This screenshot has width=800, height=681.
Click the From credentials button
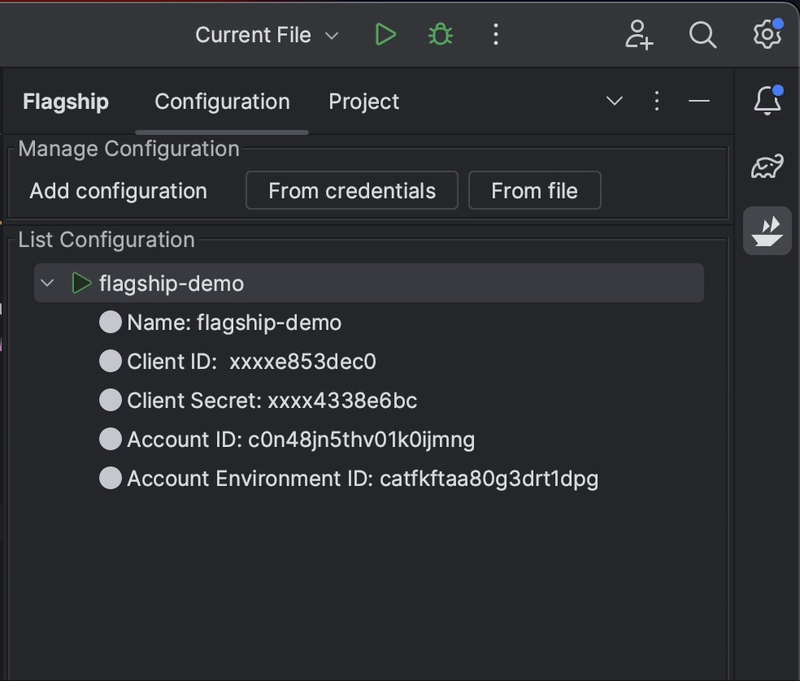[x=352, y=191]
